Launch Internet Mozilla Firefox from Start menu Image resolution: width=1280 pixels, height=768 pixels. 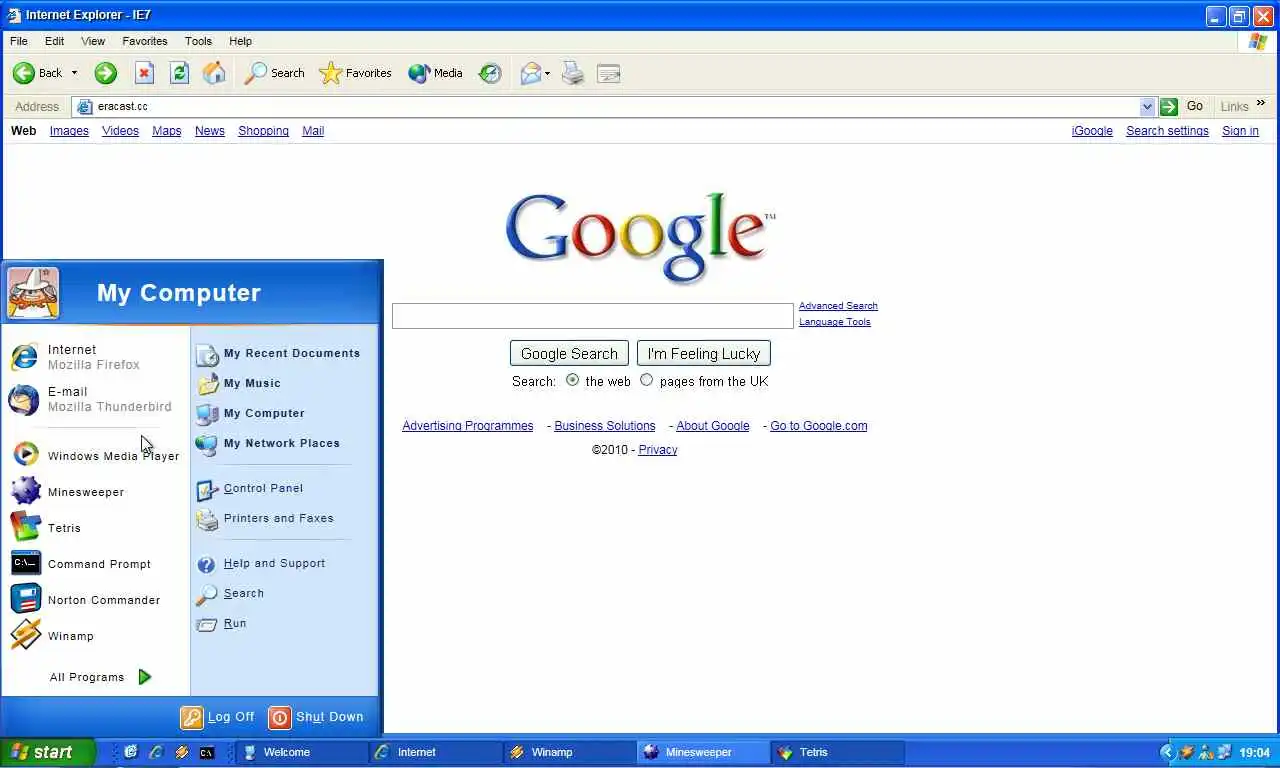pos(96,357)
